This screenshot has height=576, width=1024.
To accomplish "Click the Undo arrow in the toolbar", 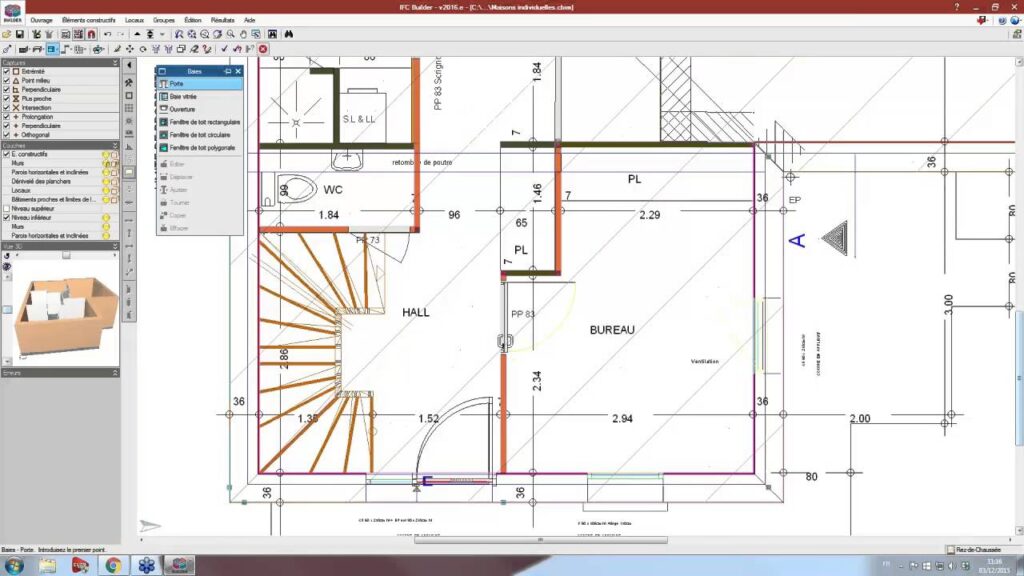I will (x=107, y=34).
